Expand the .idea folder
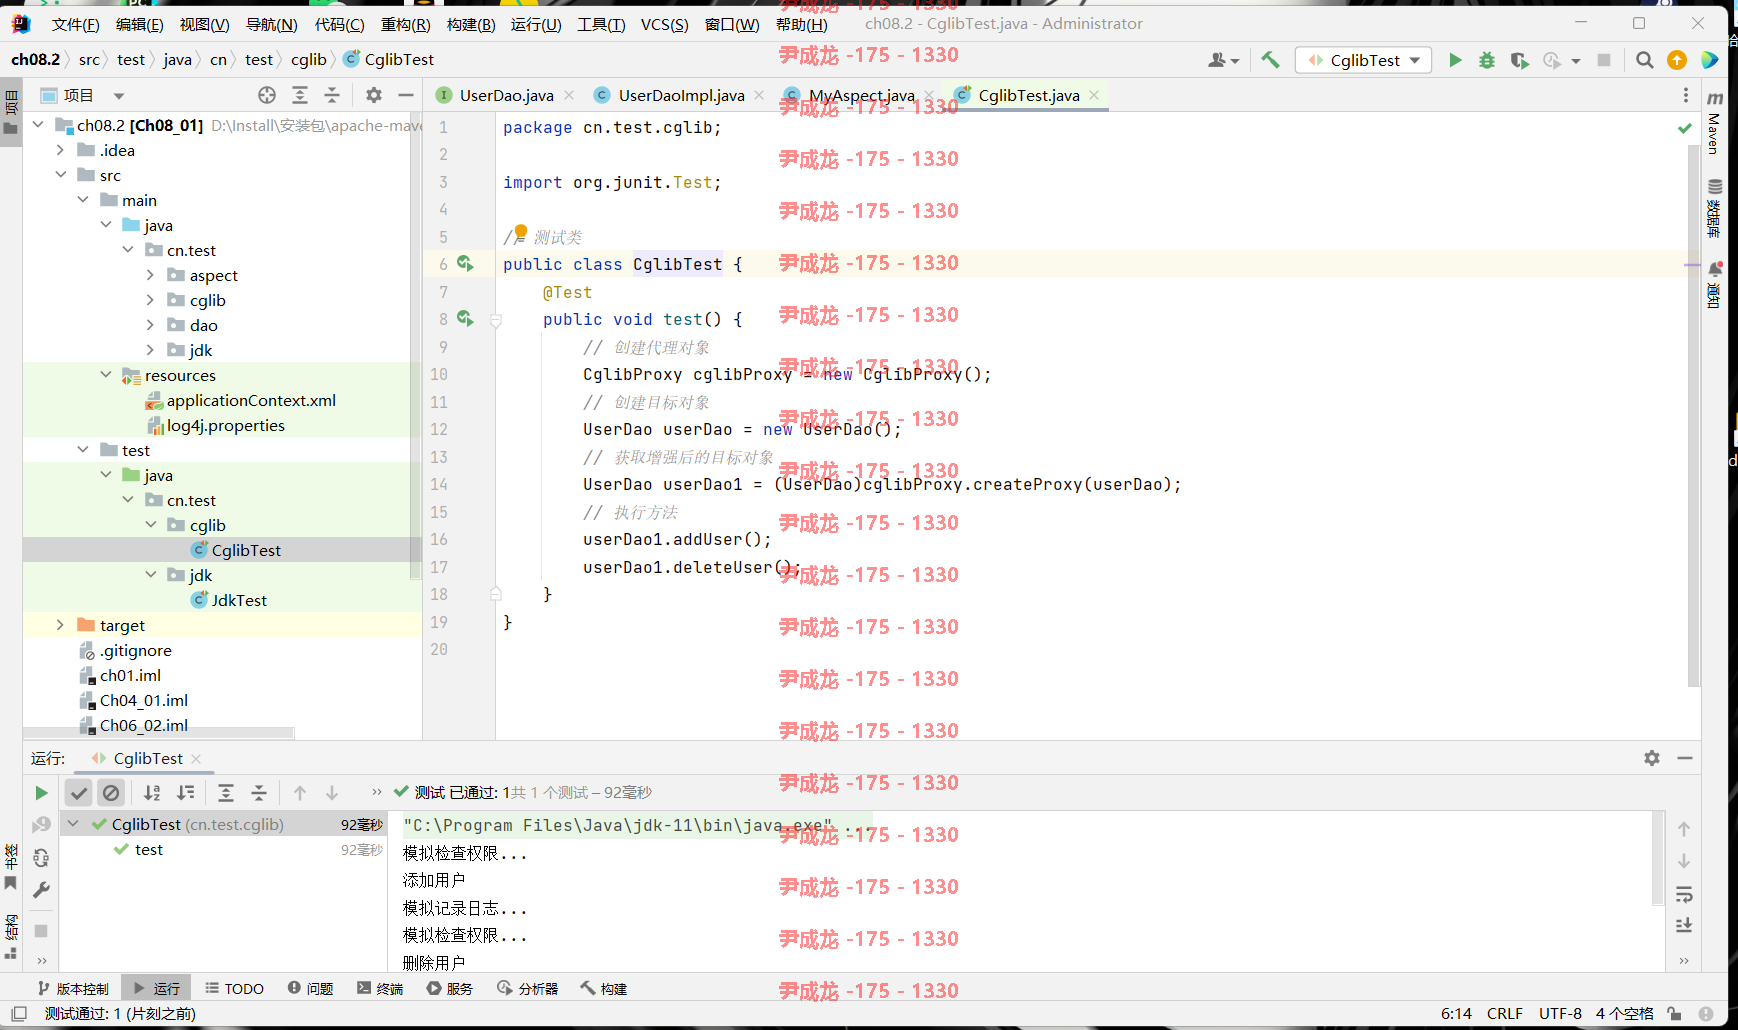Screen dimensions: 1738x1030 (61, 150)
